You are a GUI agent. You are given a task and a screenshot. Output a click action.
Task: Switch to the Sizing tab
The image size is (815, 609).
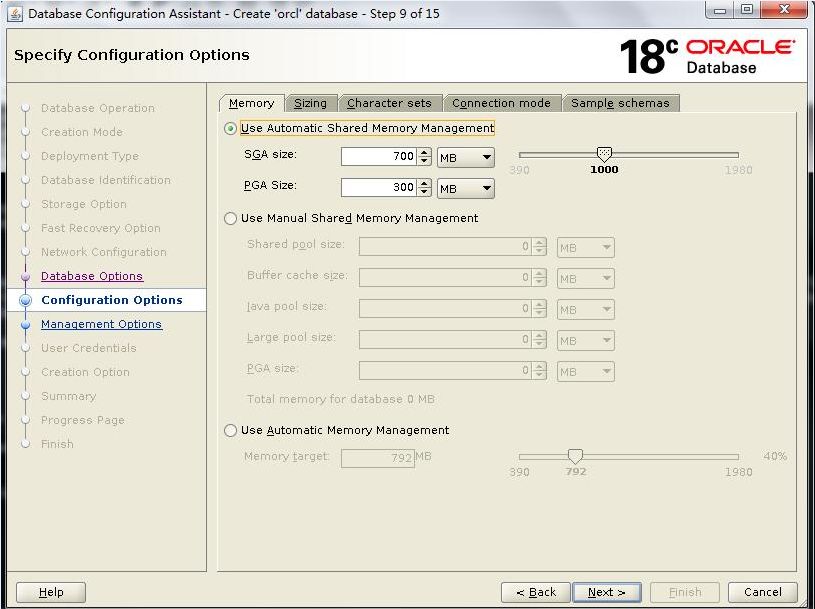point(310,103)
